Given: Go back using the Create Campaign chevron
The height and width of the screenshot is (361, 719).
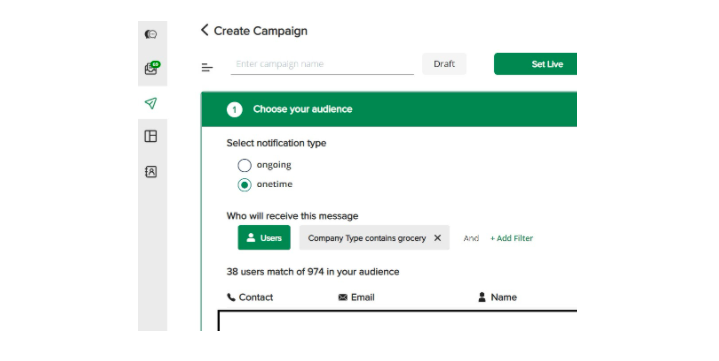Looking at the screenshot, I should pyautogui.click(x=205, y=30).
